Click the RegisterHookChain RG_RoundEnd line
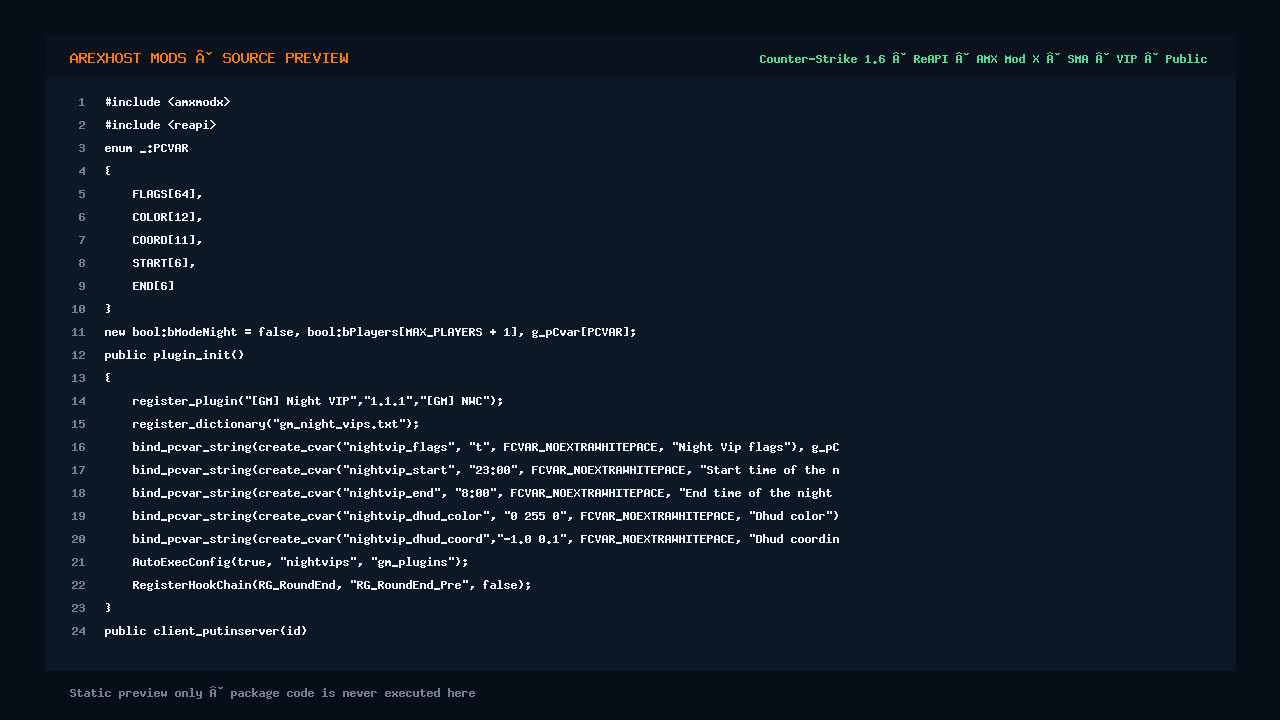Screen dimensions: 1280x720 pos(332,585)
